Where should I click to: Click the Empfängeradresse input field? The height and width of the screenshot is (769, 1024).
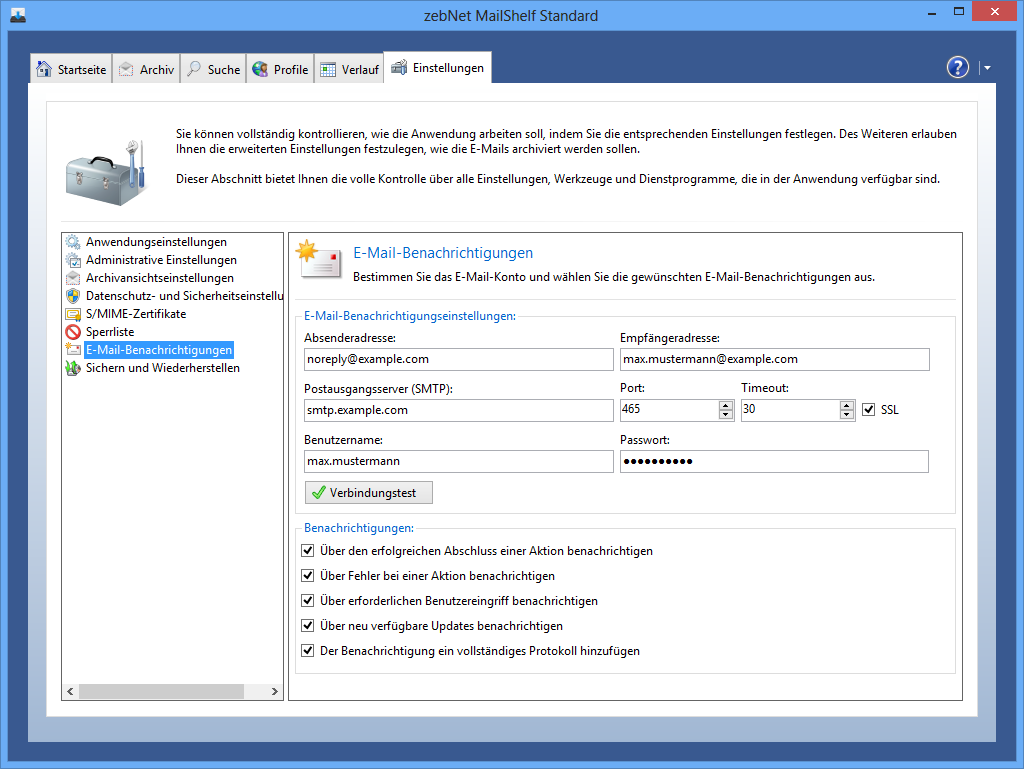pos(775,360)
